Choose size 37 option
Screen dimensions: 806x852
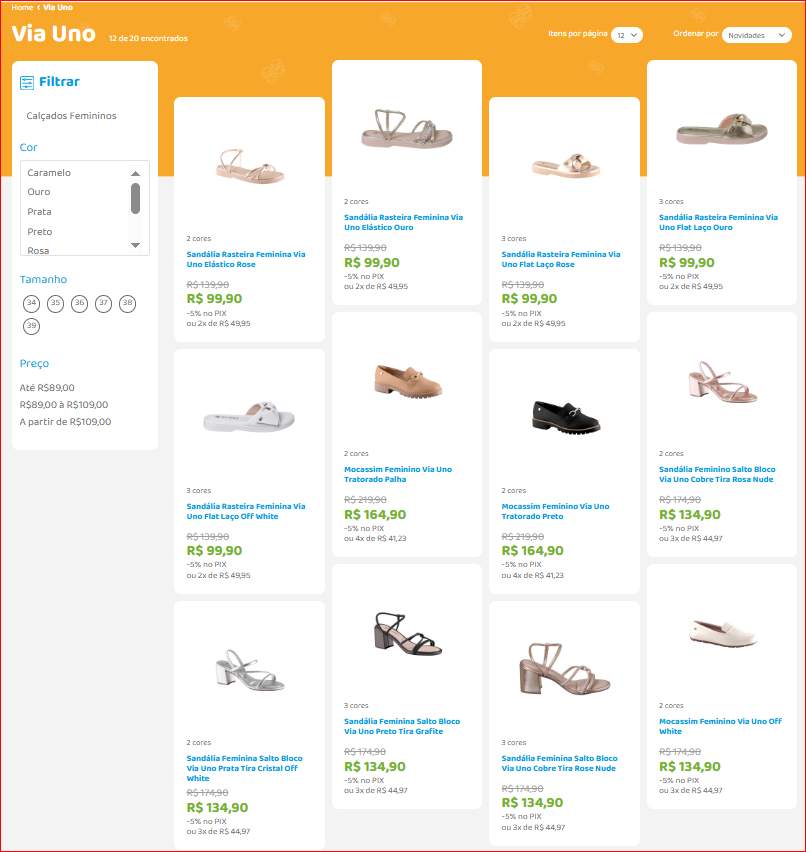(103, 303)
